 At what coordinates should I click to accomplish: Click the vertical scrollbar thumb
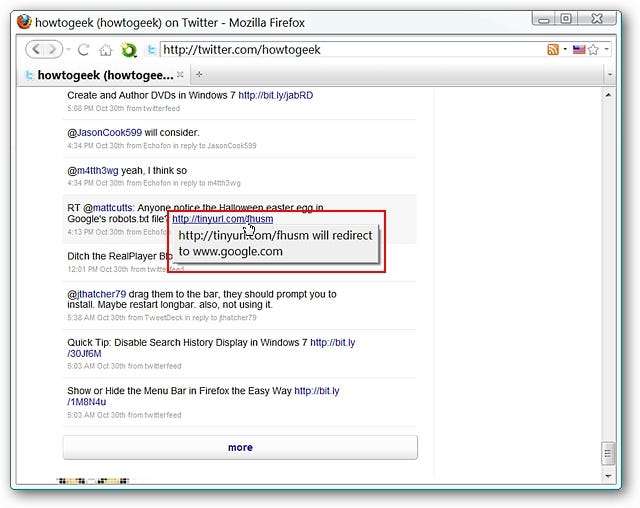[x=608, y=453]
